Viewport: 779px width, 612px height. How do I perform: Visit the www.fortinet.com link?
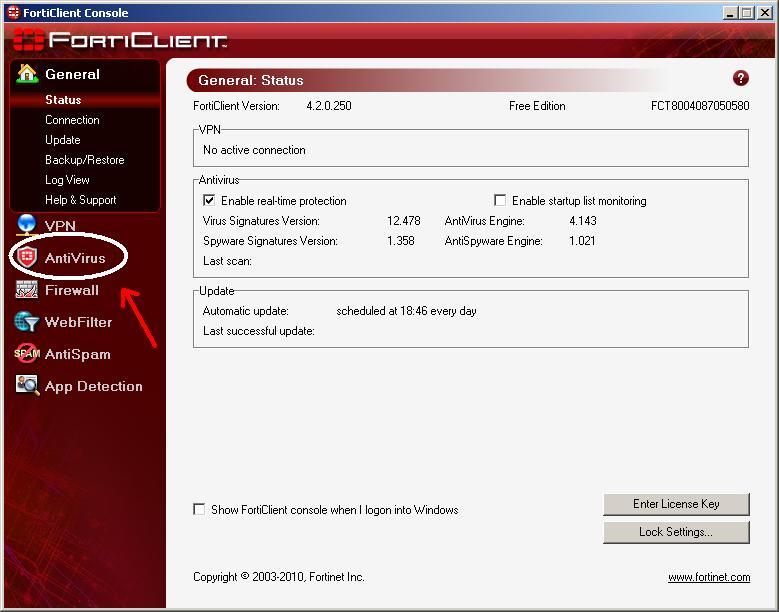click(709, 577)
